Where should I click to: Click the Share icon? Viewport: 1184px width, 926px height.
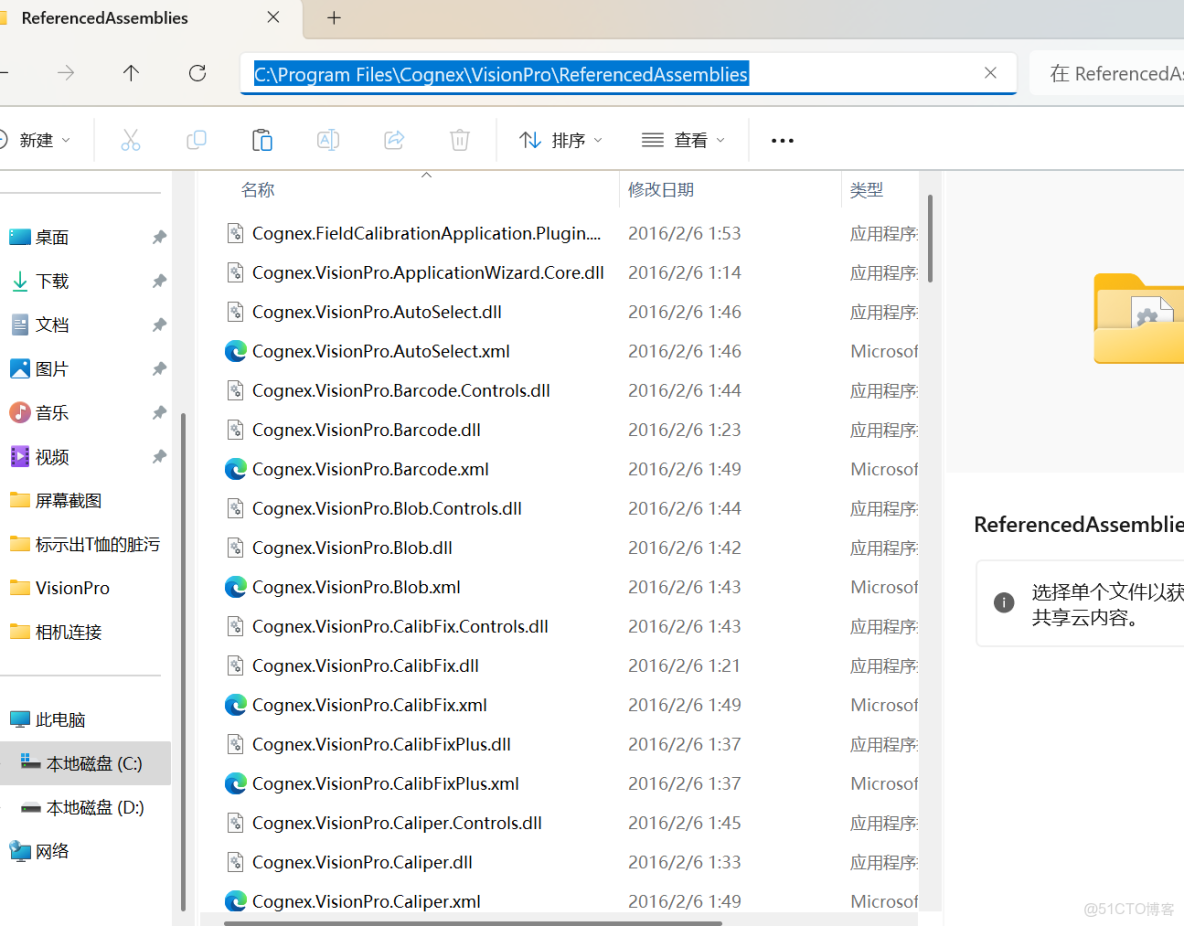pos(393,140)
